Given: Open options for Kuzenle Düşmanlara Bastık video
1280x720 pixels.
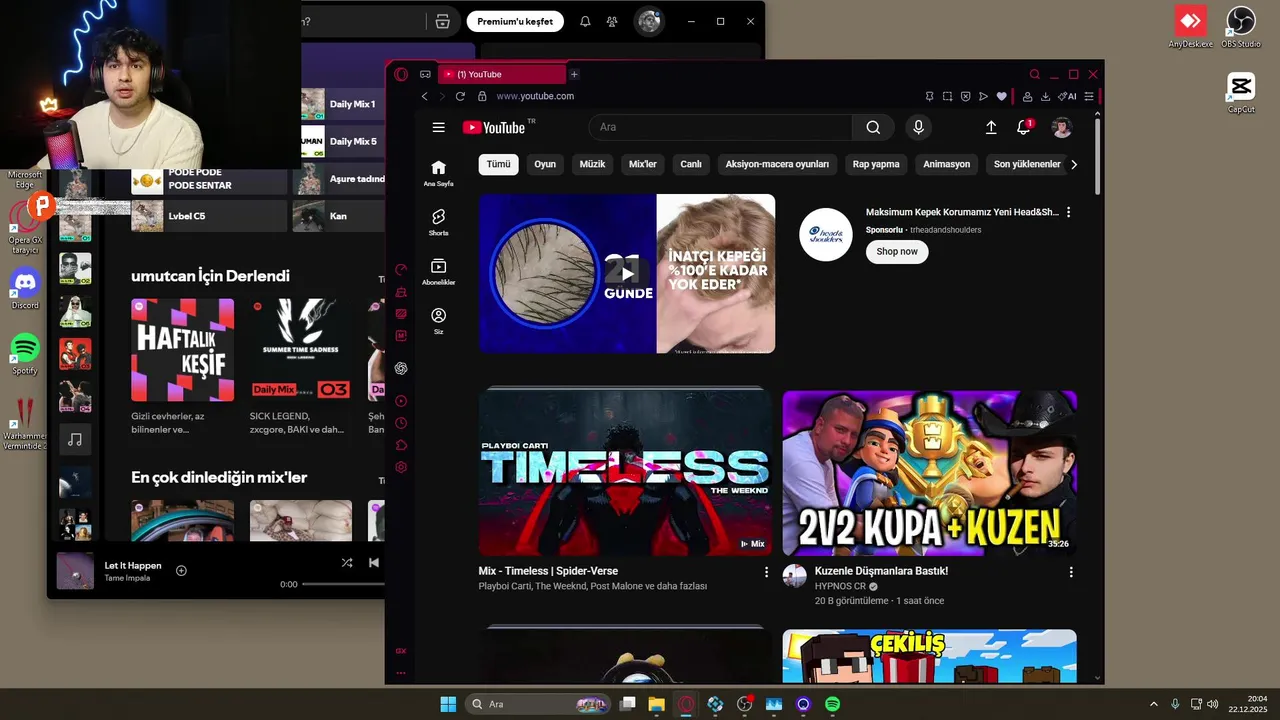Looking at the screenshot, I should tap(1071, 572).
